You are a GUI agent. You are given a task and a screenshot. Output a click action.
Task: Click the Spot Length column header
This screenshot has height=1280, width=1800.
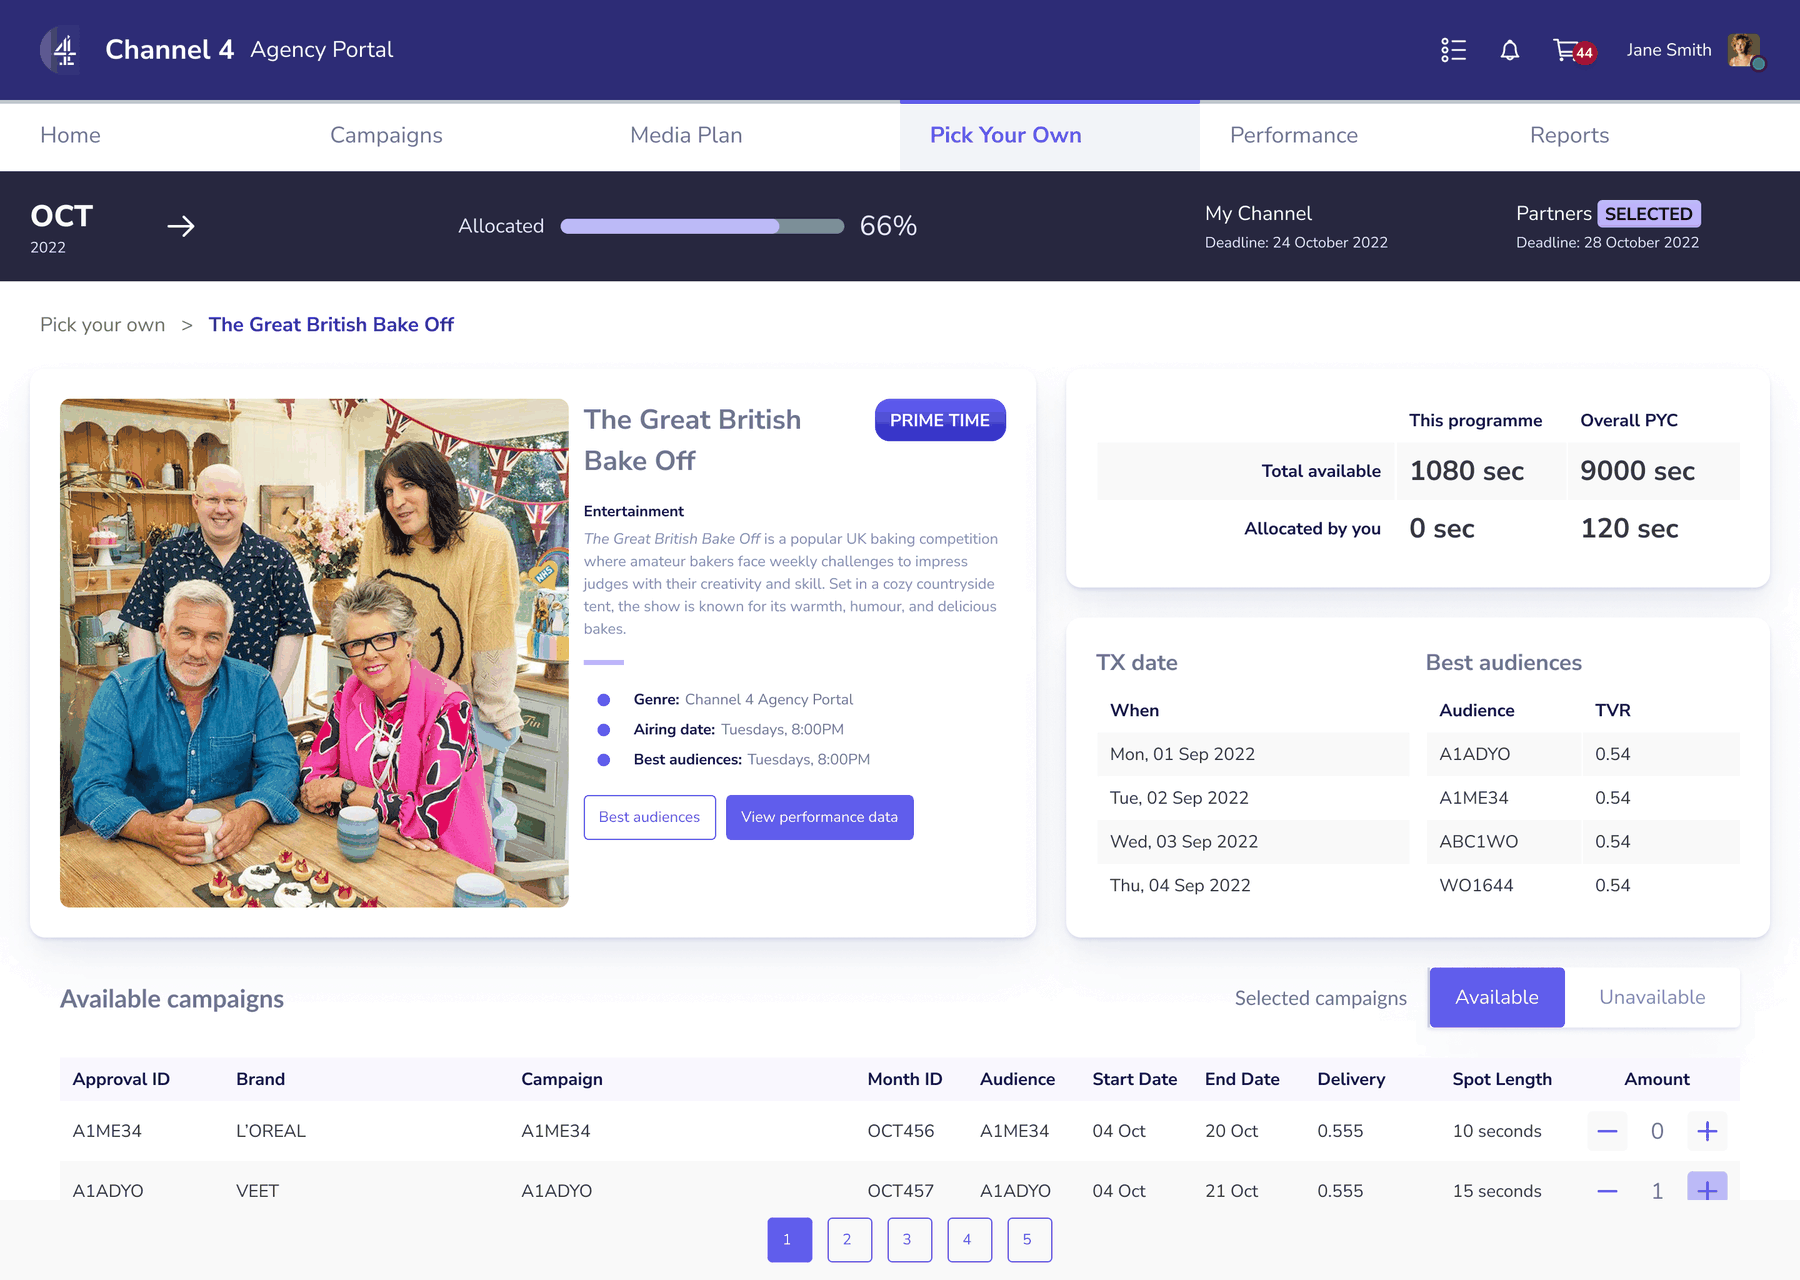(x=1502, y=1079)
